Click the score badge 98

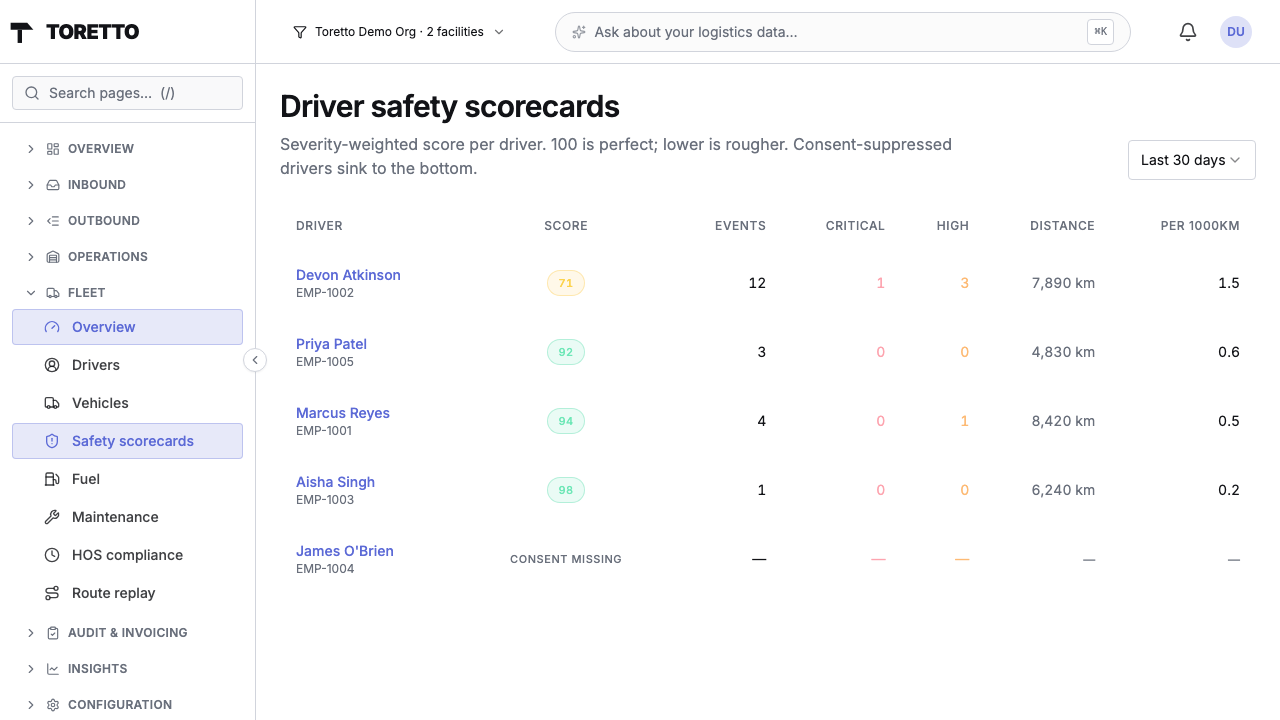(x=566, y=490)
